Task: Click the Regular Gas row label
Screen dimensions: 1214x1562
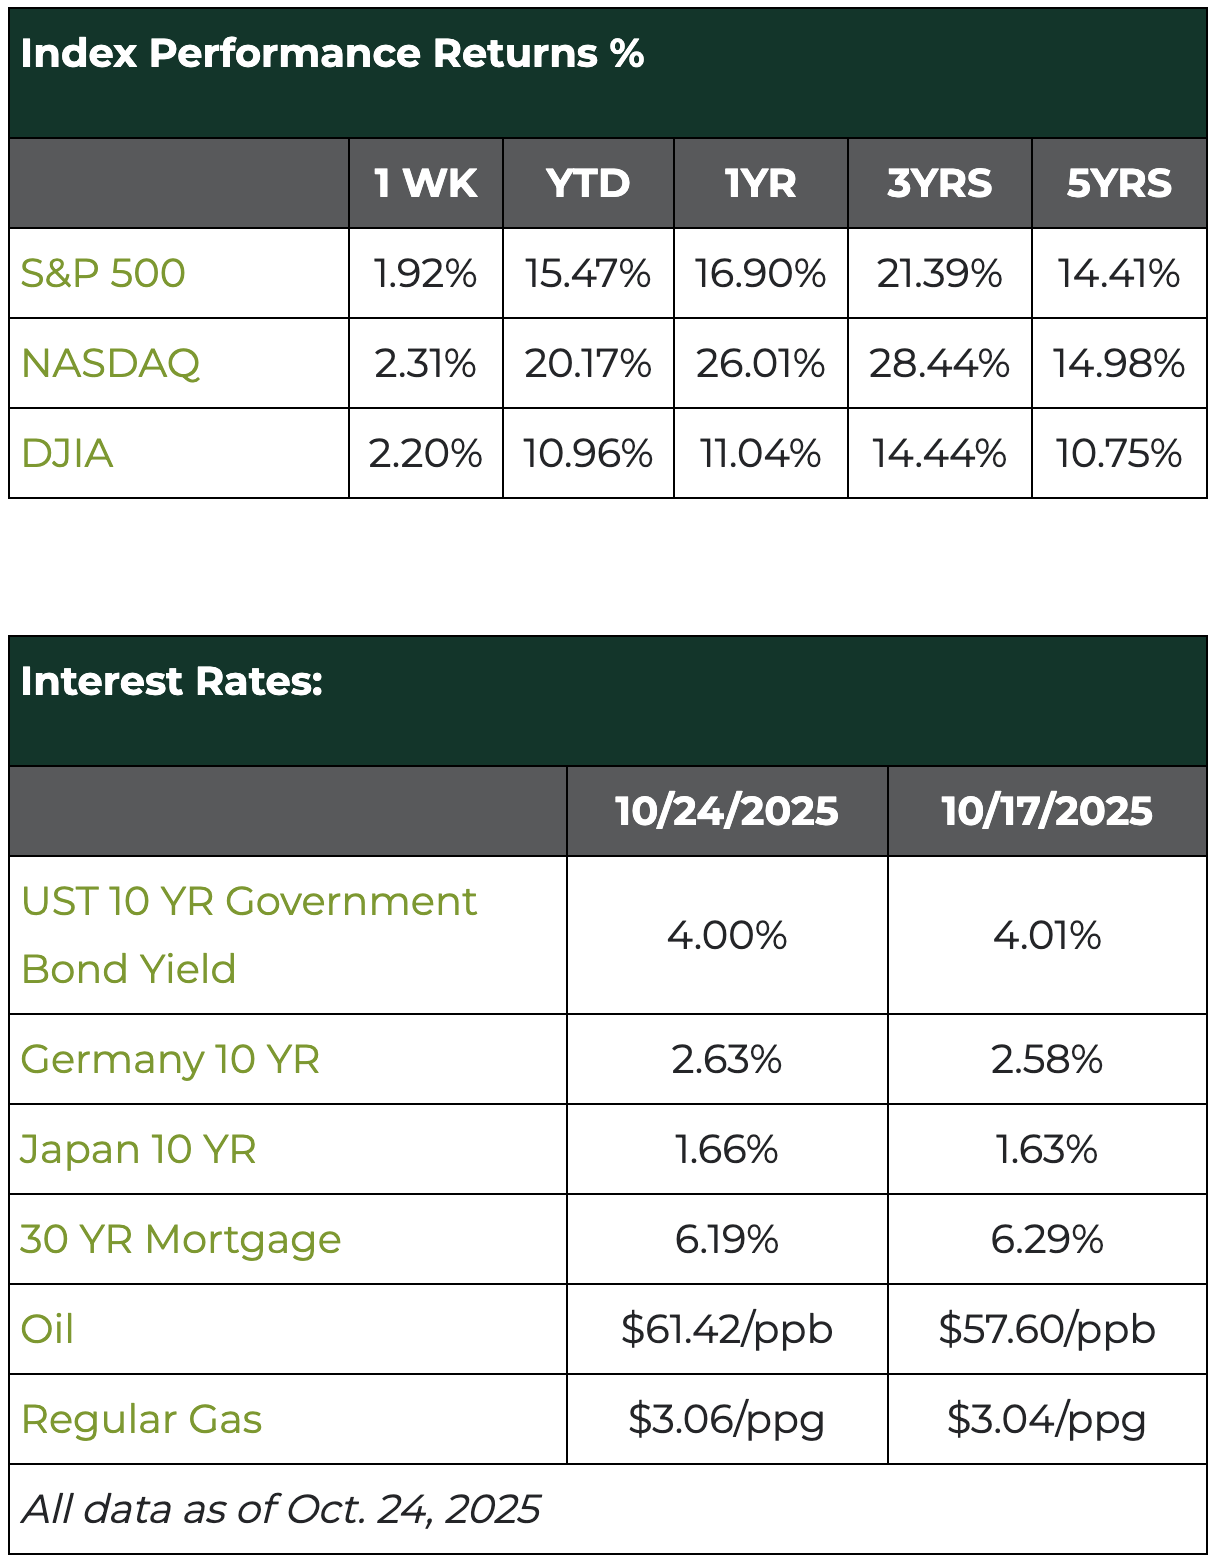Action: pyautogui.click(x=141, y=1420)
